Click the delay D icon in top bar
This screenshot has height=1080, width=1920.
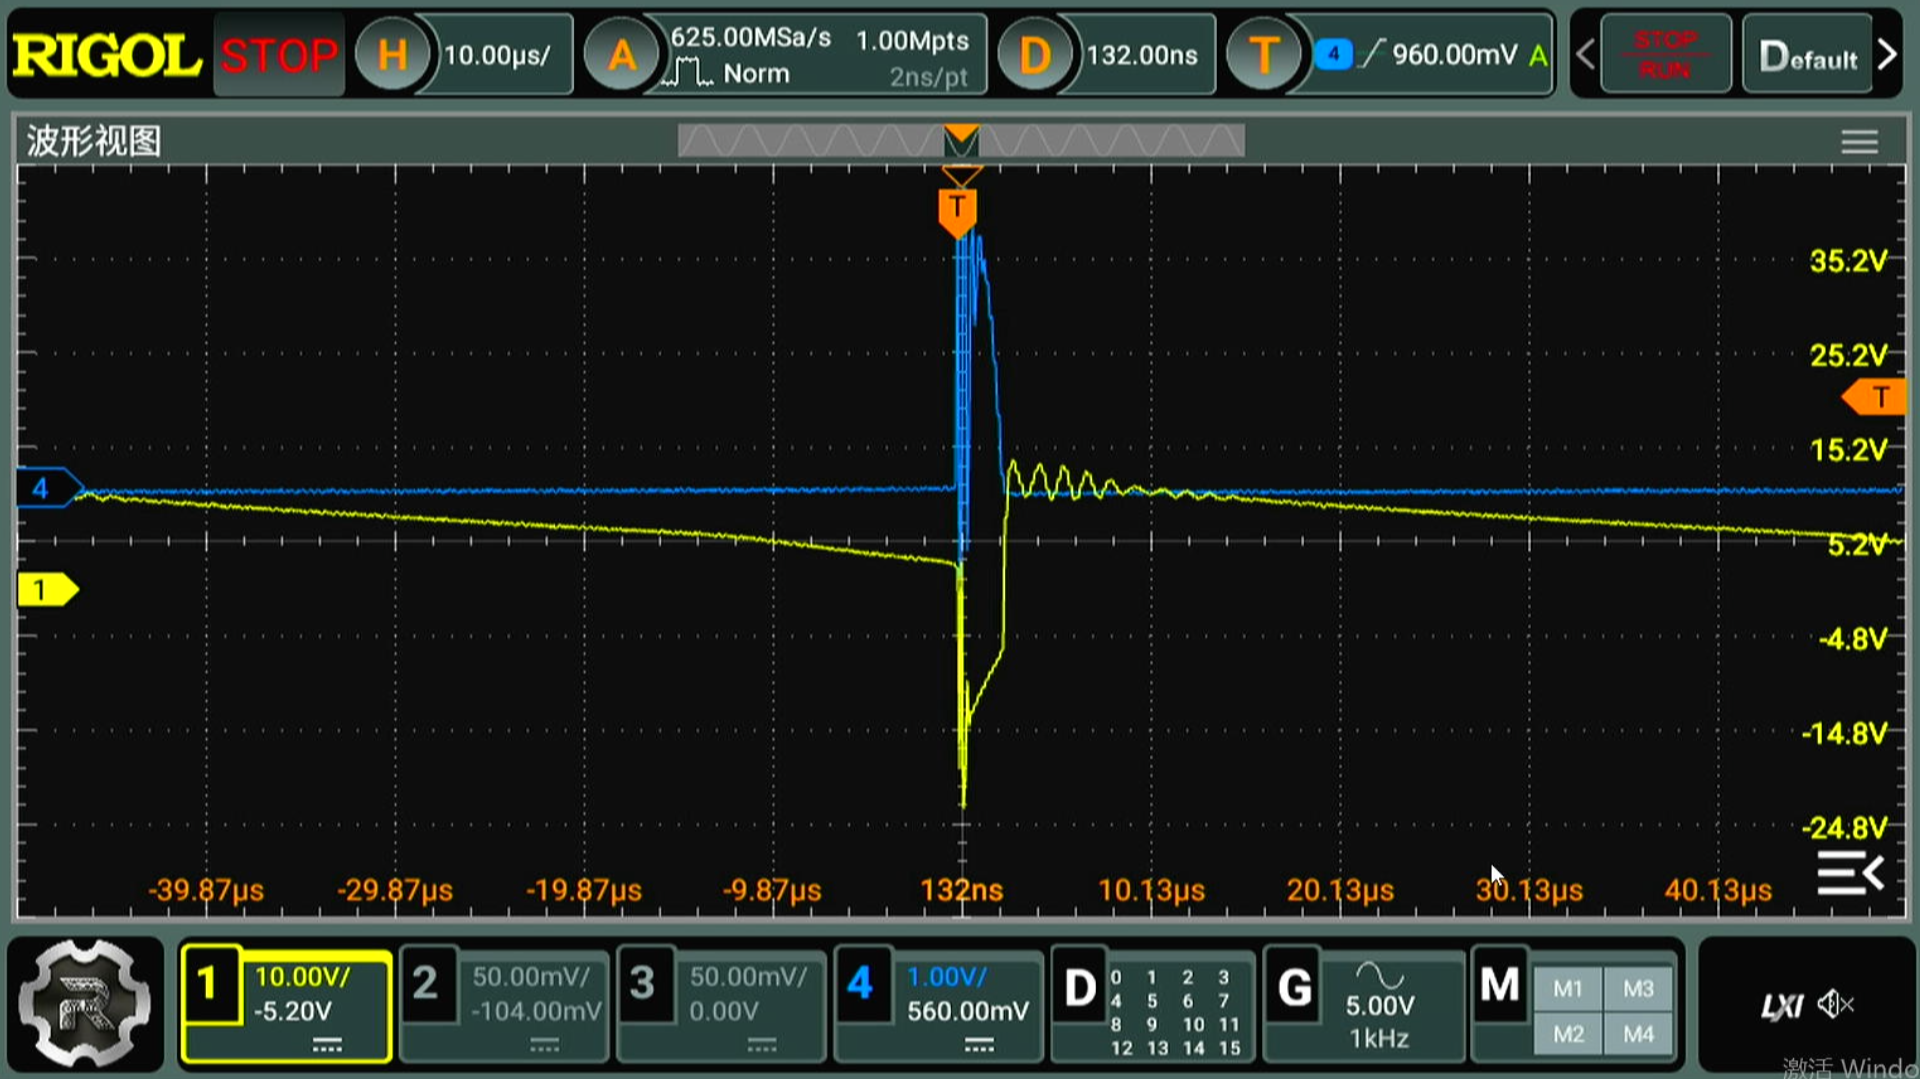1034,55
